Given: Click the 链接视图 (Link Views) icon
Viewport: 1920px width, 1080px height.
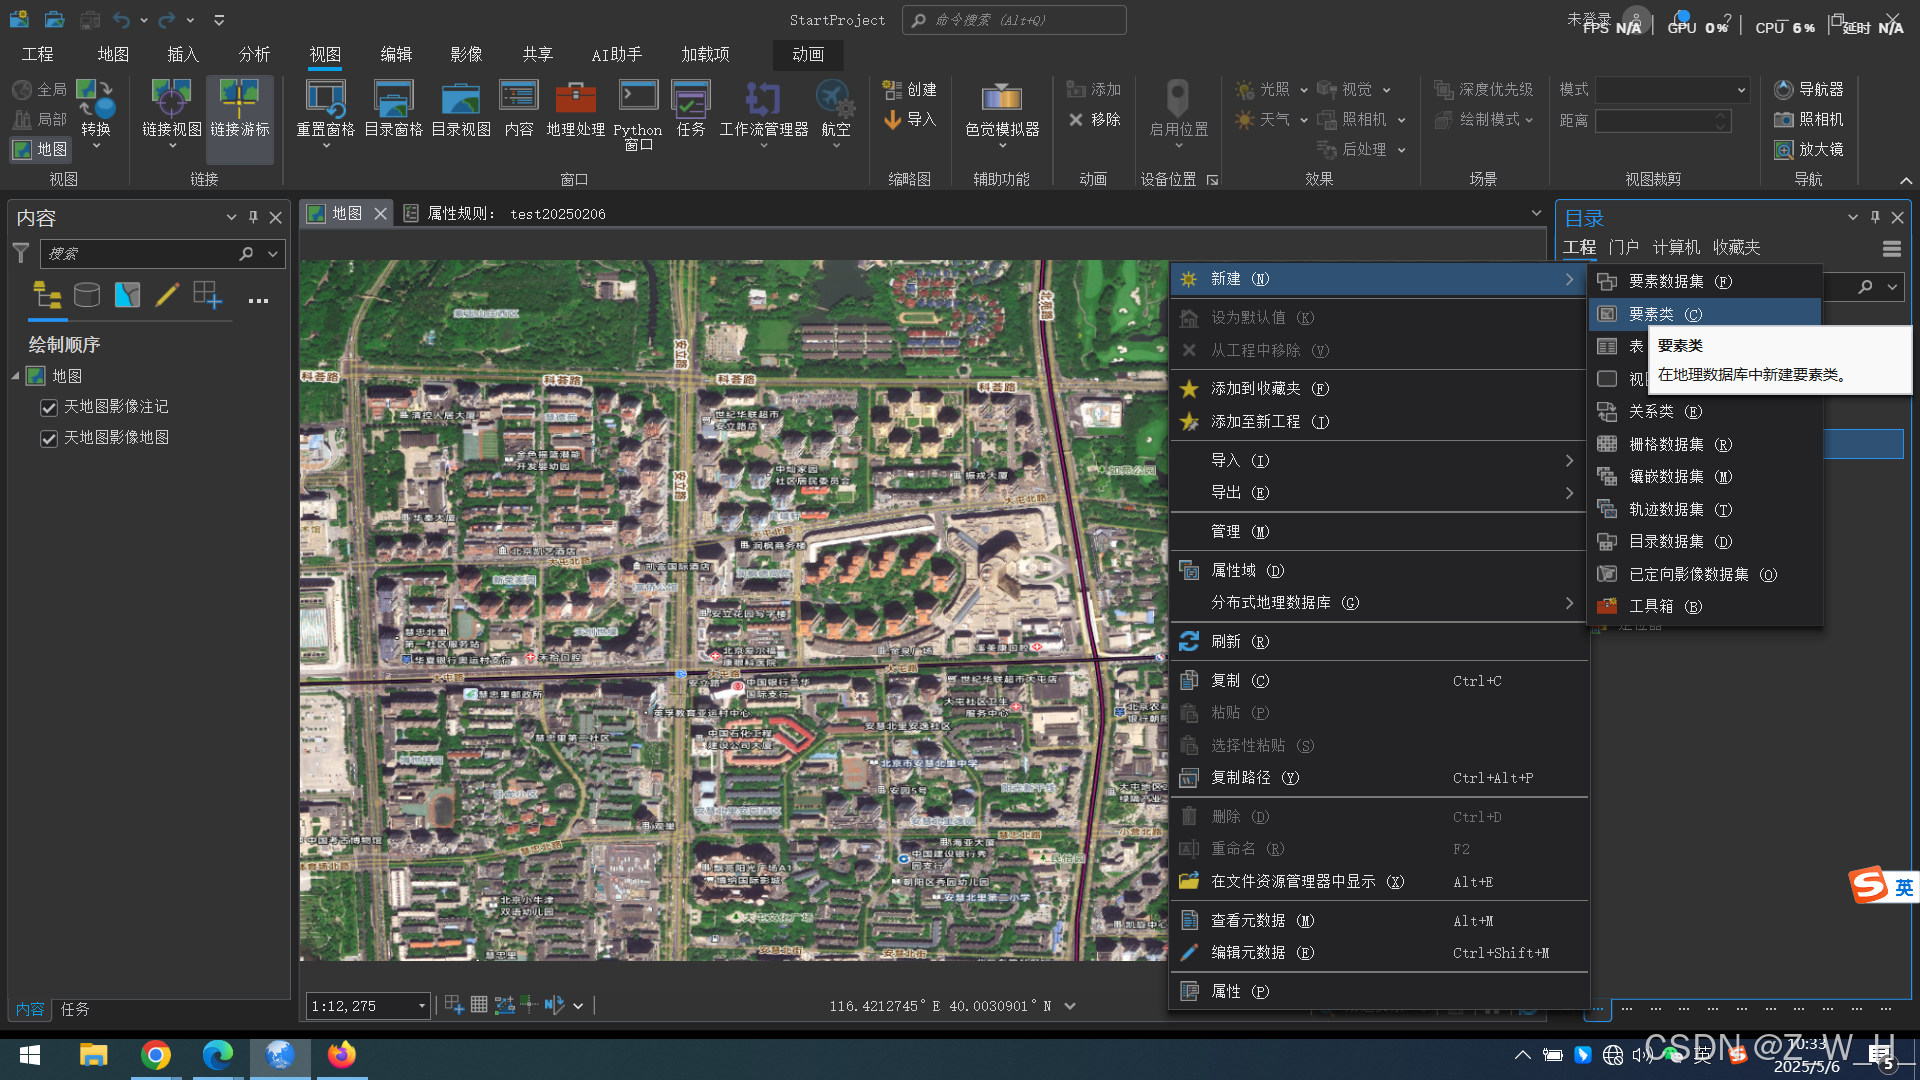Looking at the screenshot, I should 171,100.
